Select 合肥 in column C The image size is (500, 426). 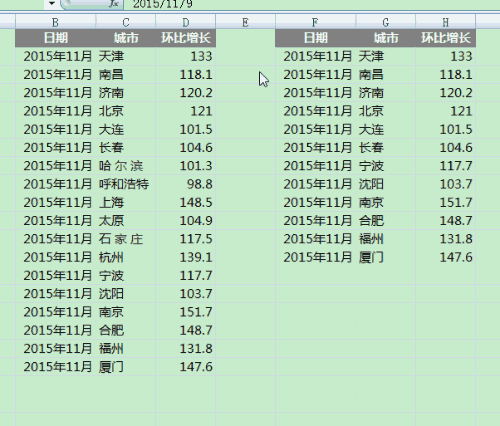(x=126, y=330)
